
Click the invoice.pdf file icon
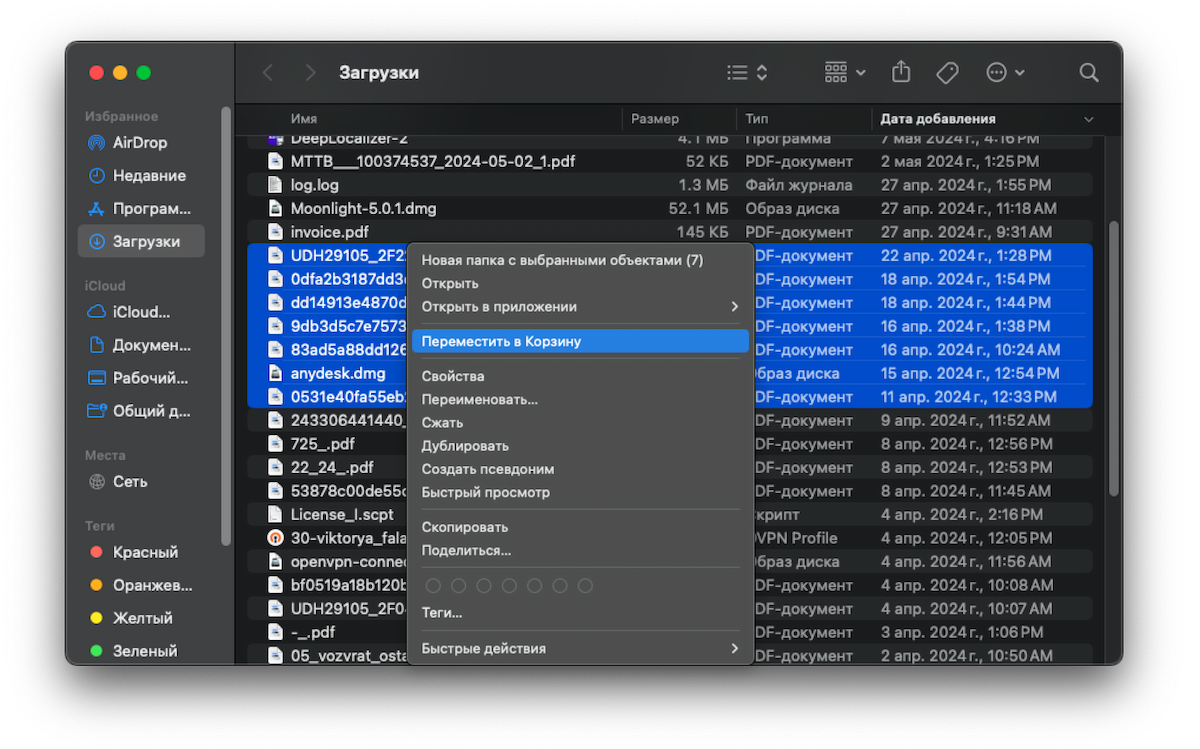click(x=276, y=232)
